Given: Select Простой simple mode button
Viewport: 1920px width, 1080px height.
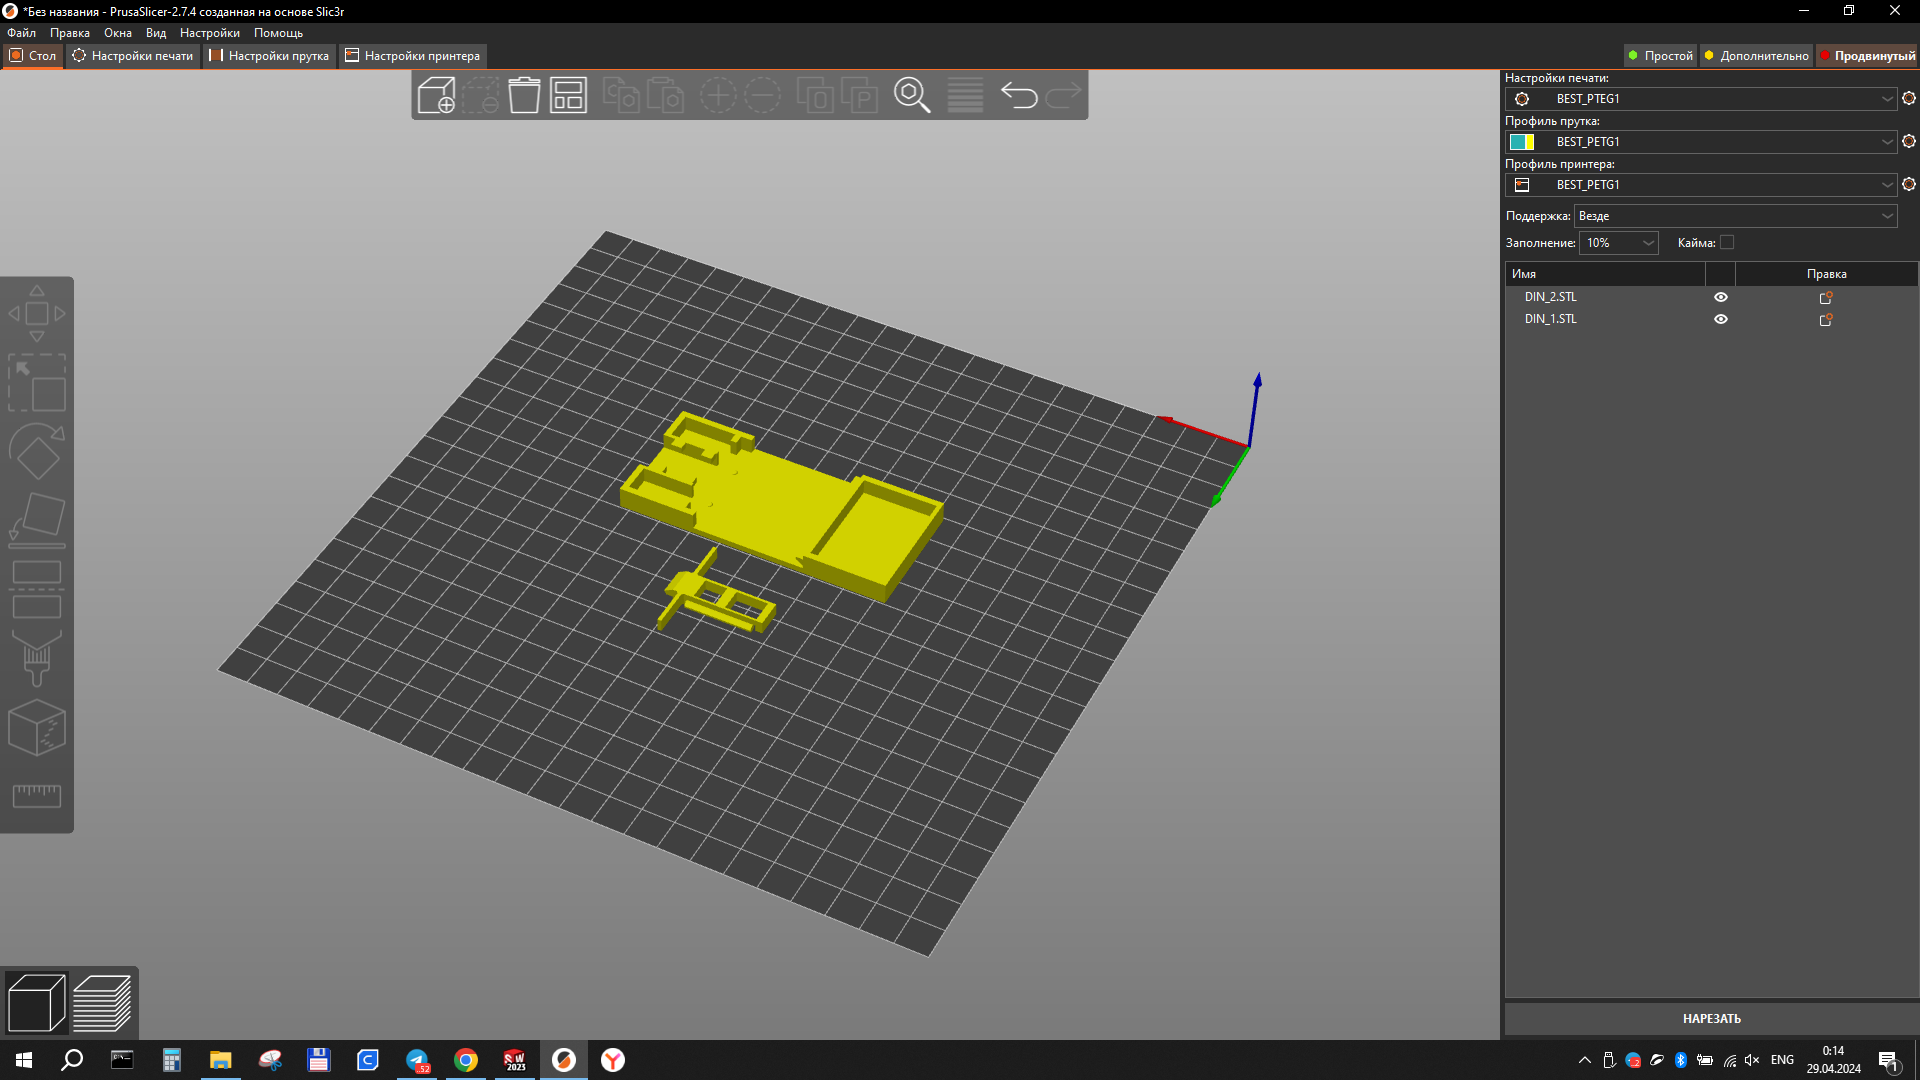Looking at the screenshot, I should pyautogui.click(x=1660, y=56).
